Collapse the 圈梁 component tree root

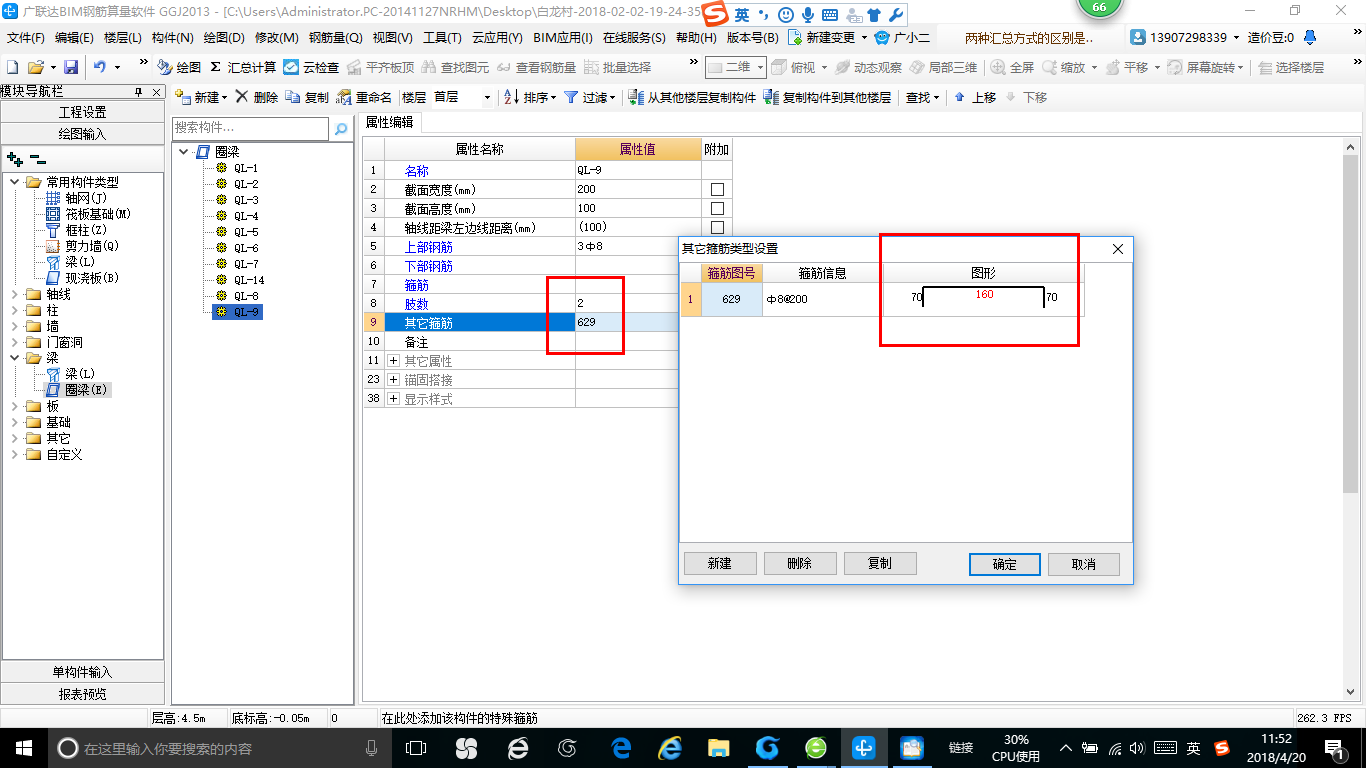pos(184,152)
